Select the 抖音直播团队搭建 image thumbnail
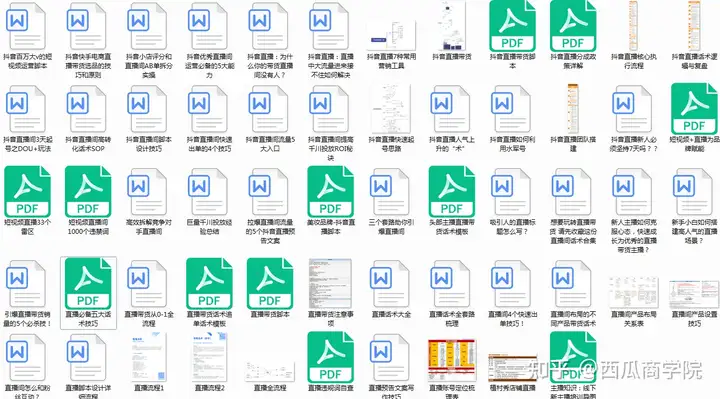The width and height of the screenshot is (720, 399). (573, 108)
